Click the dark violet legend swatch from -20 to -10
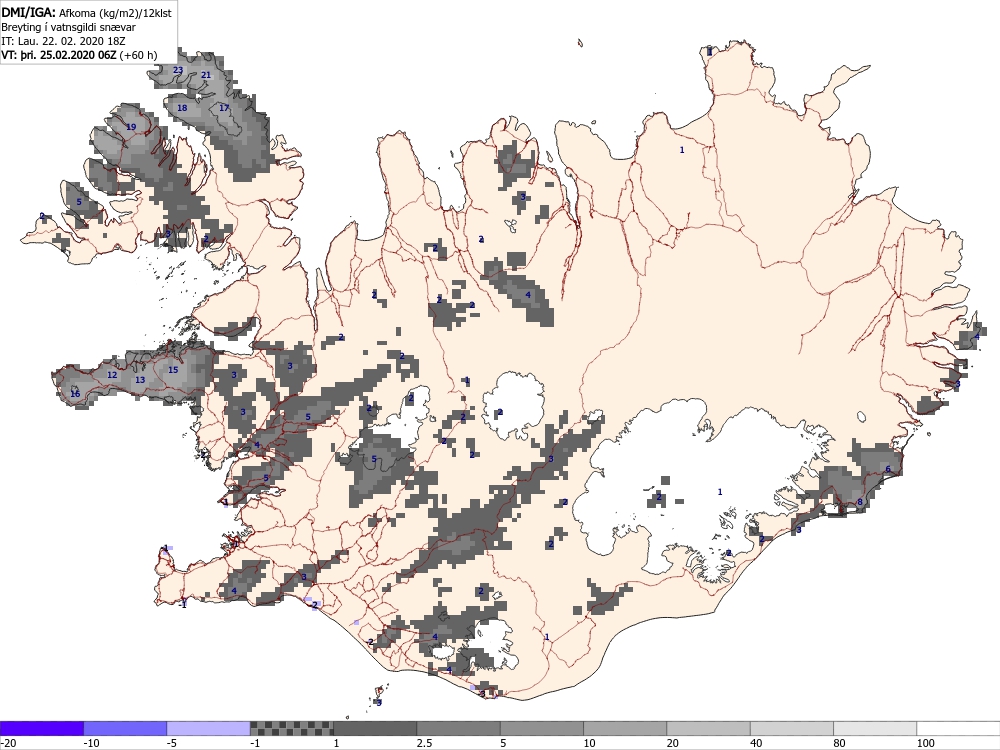Screen dimensions: 1000x750 pos(42,728)
